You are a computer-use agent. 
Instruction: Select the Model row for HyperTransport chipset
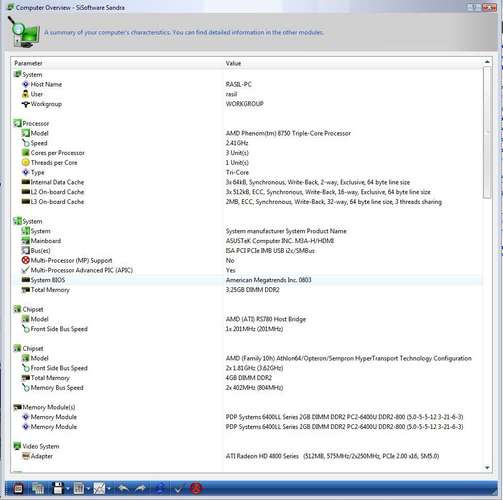[247, 358]
